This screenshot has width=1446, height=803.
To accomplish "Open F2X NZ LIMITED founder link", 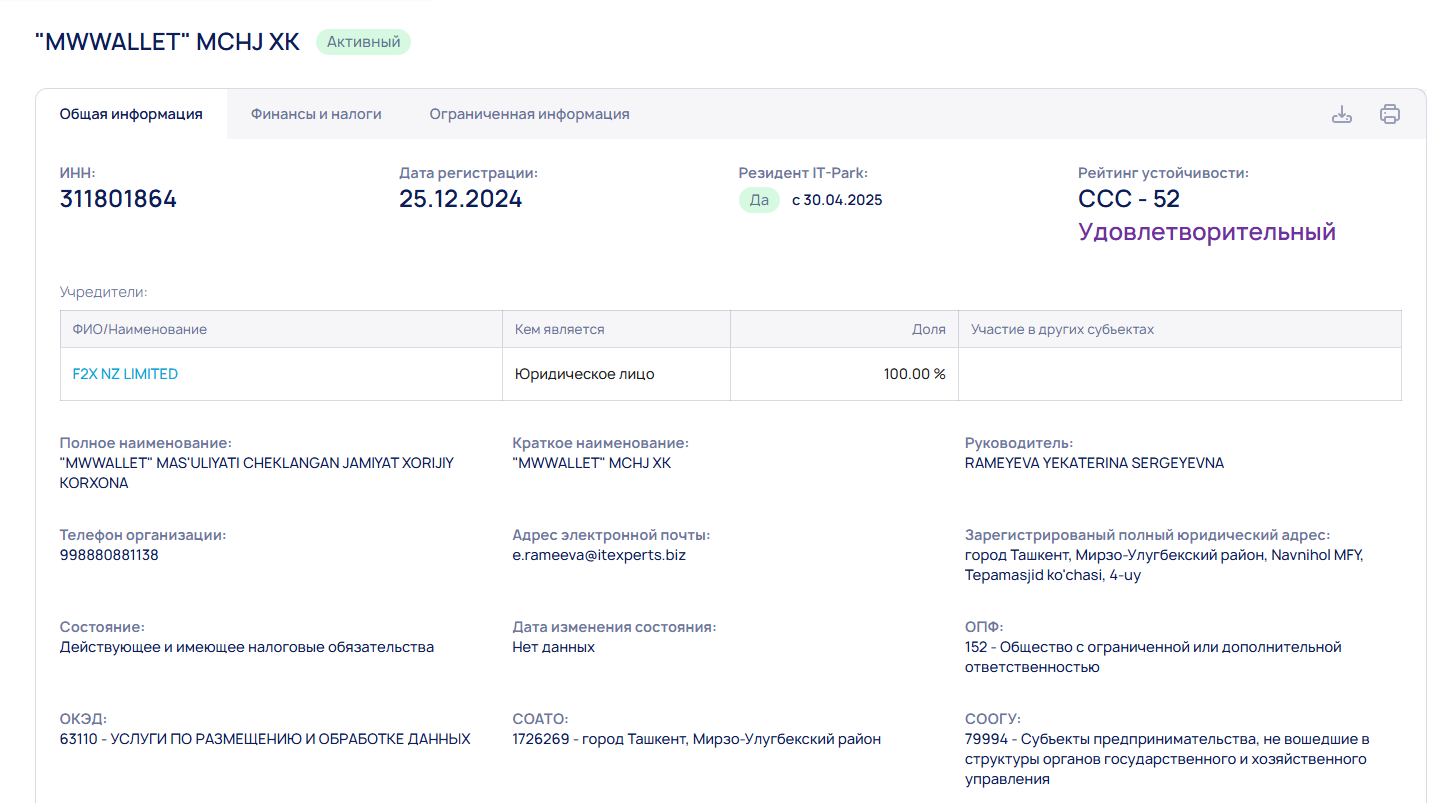I will [x=125, y=374].
